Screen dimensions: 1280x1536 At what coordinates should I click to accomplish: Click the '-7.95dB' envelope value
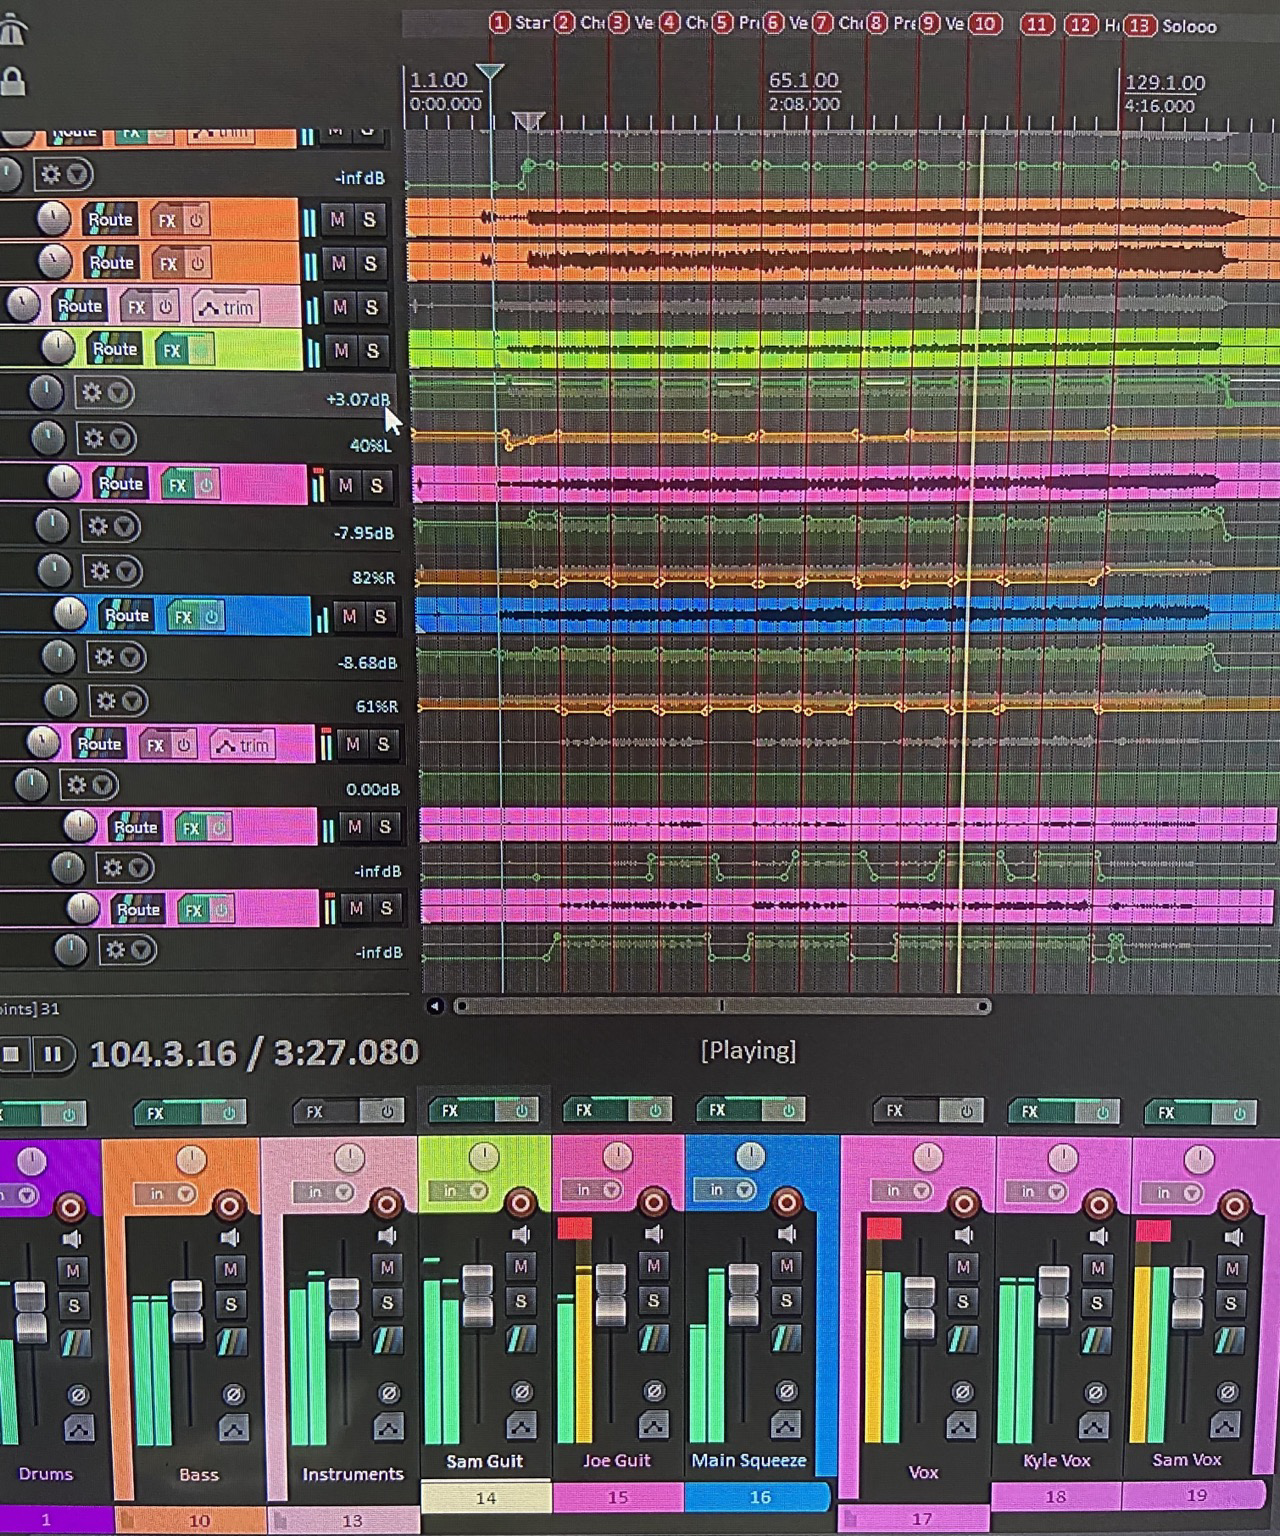363,533
